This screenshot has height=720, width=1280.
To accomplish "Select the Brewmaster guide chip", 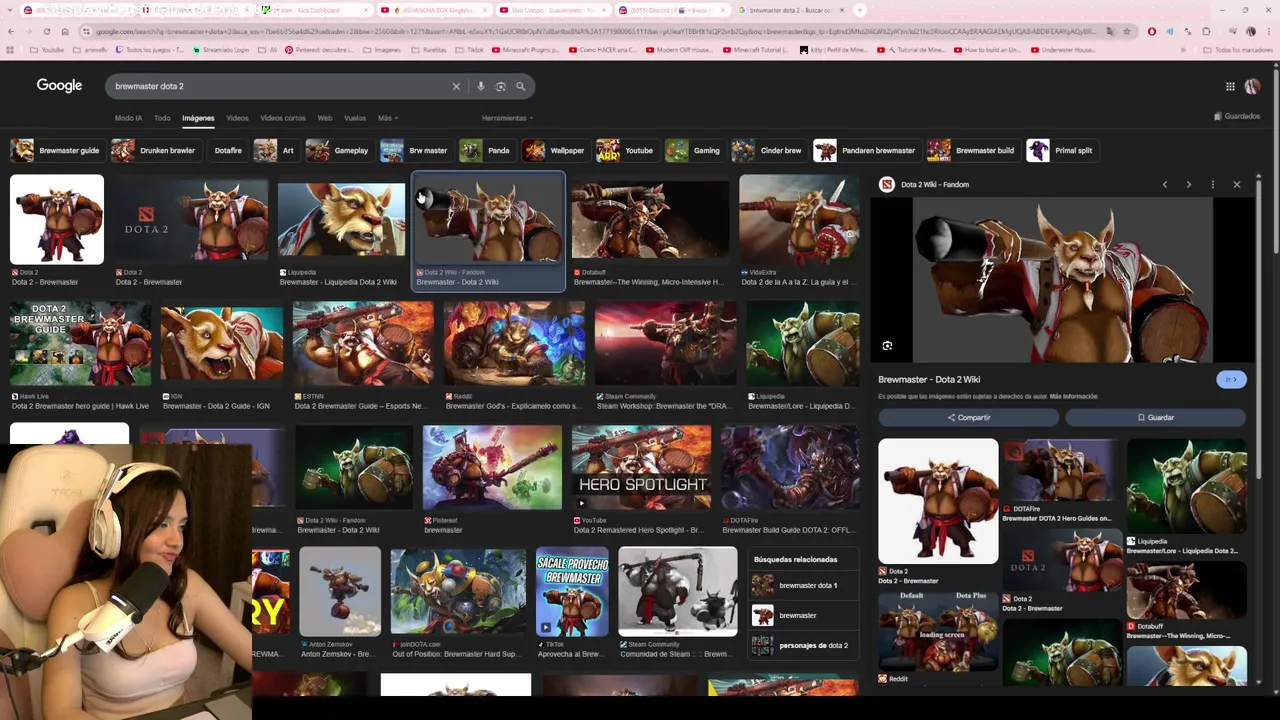I will pyautogui.click(x=56, y=150).
